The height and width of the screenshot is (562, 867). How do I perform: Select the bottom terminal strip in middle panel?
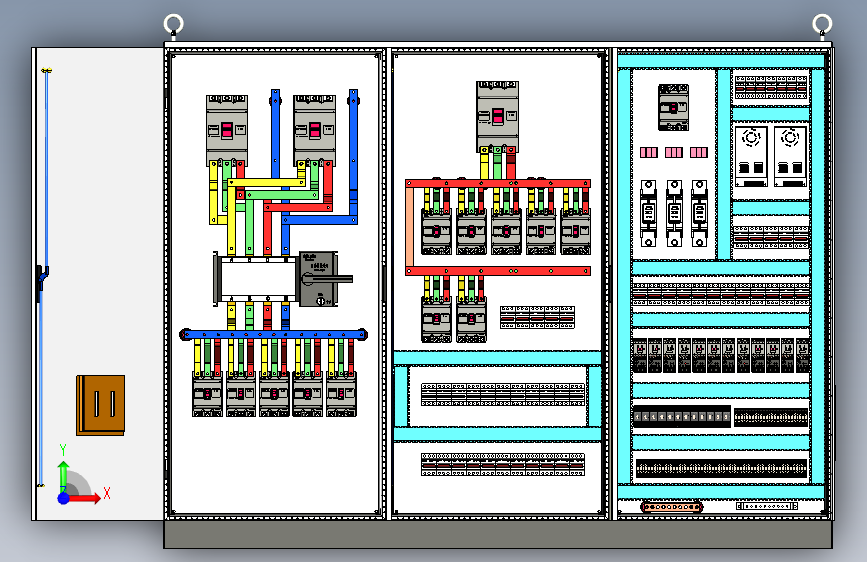pyautogui.click(x=503, y=465)
